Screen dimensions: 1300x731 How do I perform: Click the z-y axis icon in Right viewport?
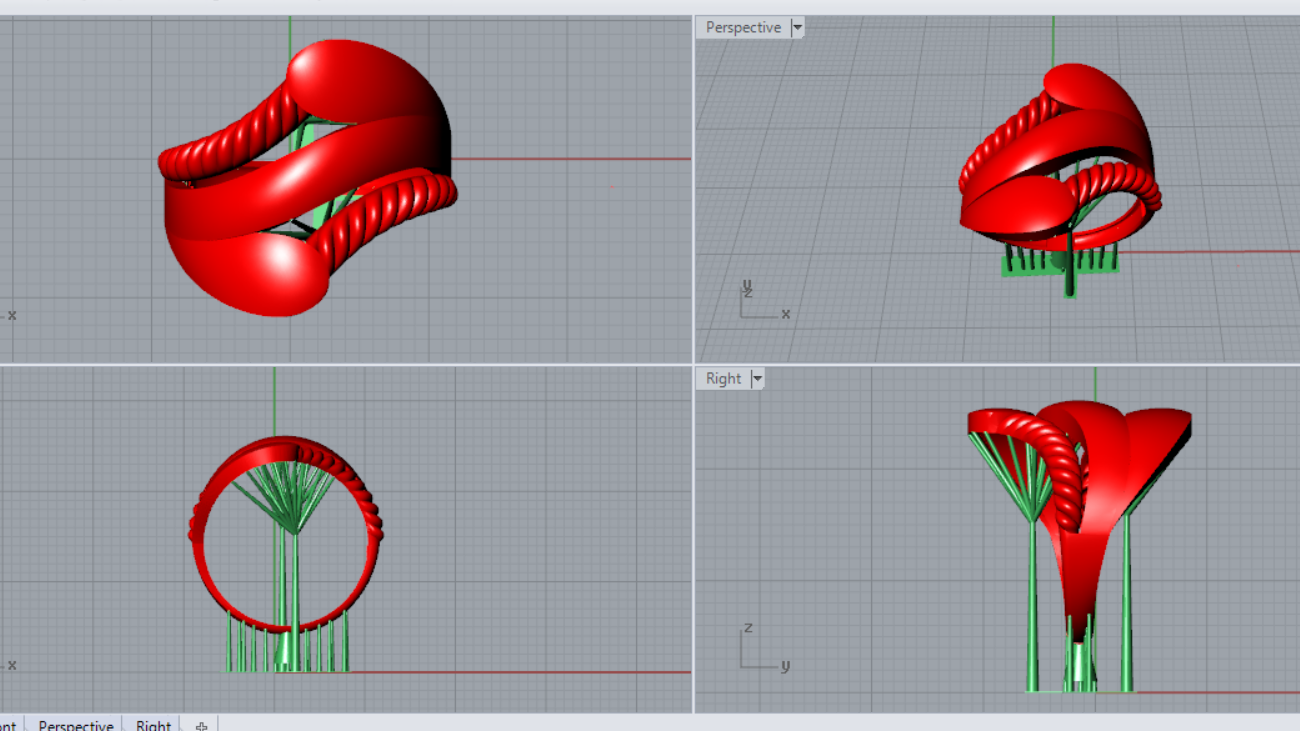[762, 651]
